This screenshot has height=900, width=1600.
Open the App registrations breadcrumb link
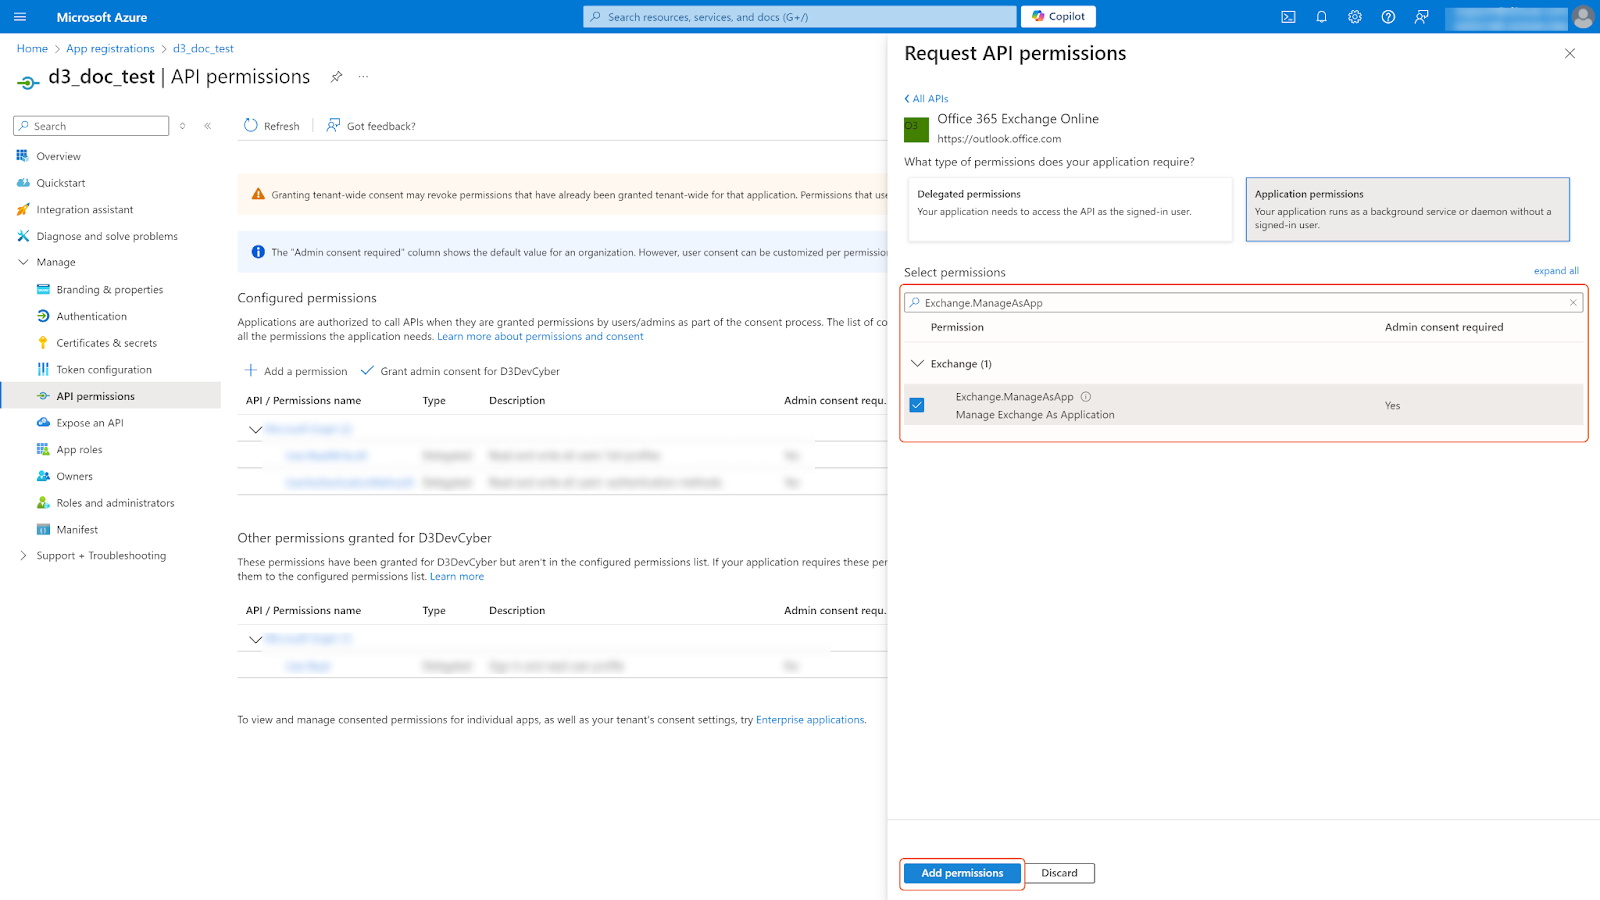click(x=110, y=48)
